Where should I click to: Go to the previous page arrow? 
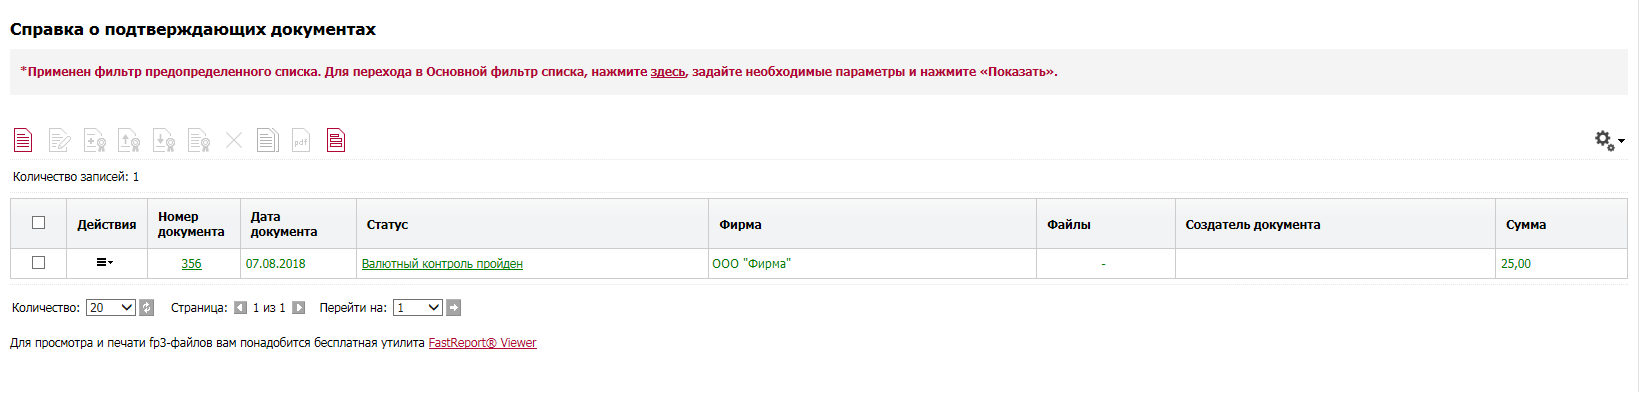coord(240,308)
